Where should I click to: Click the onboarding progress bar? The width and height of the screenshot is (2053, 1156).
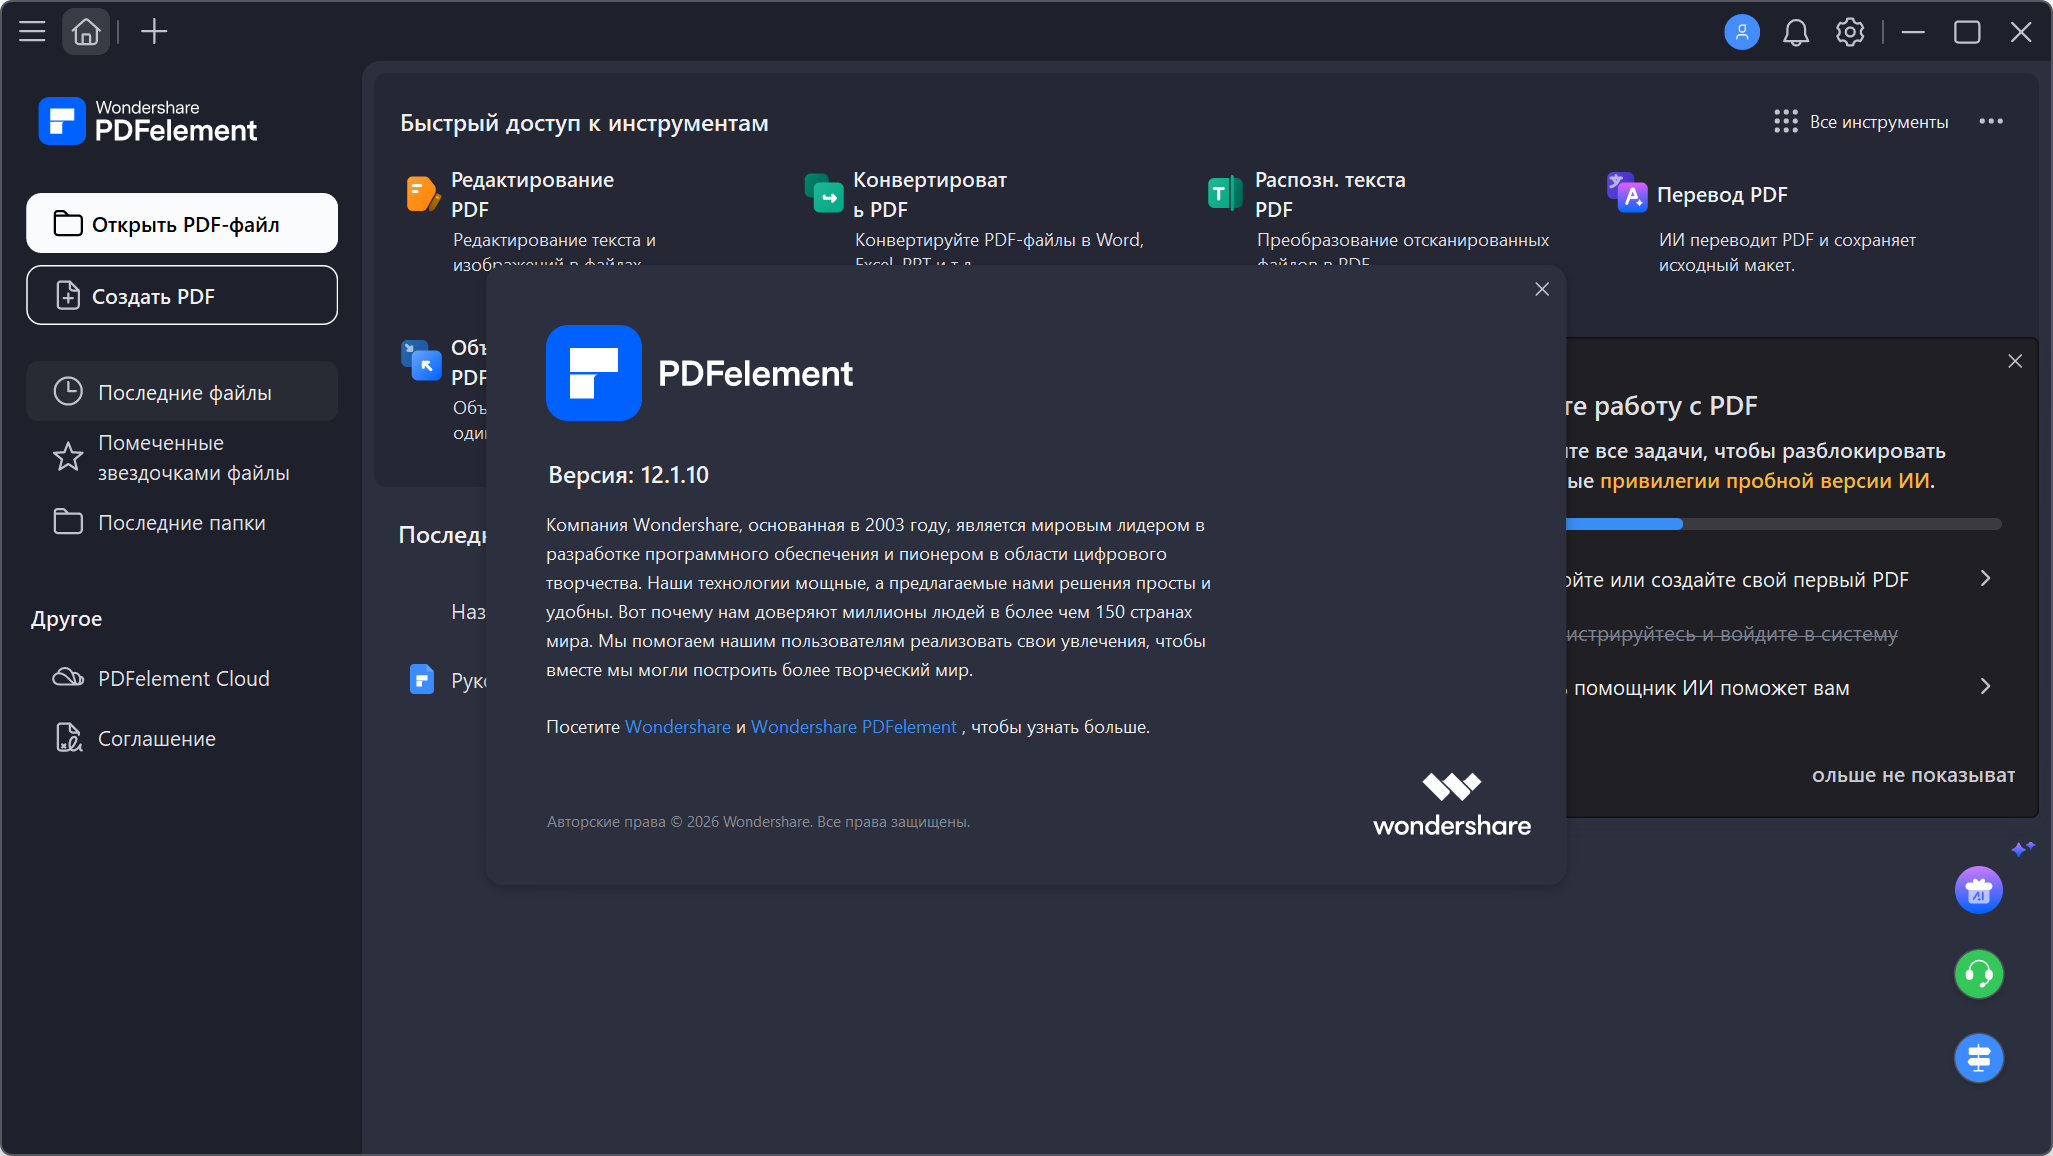(x=1783, y=524)
